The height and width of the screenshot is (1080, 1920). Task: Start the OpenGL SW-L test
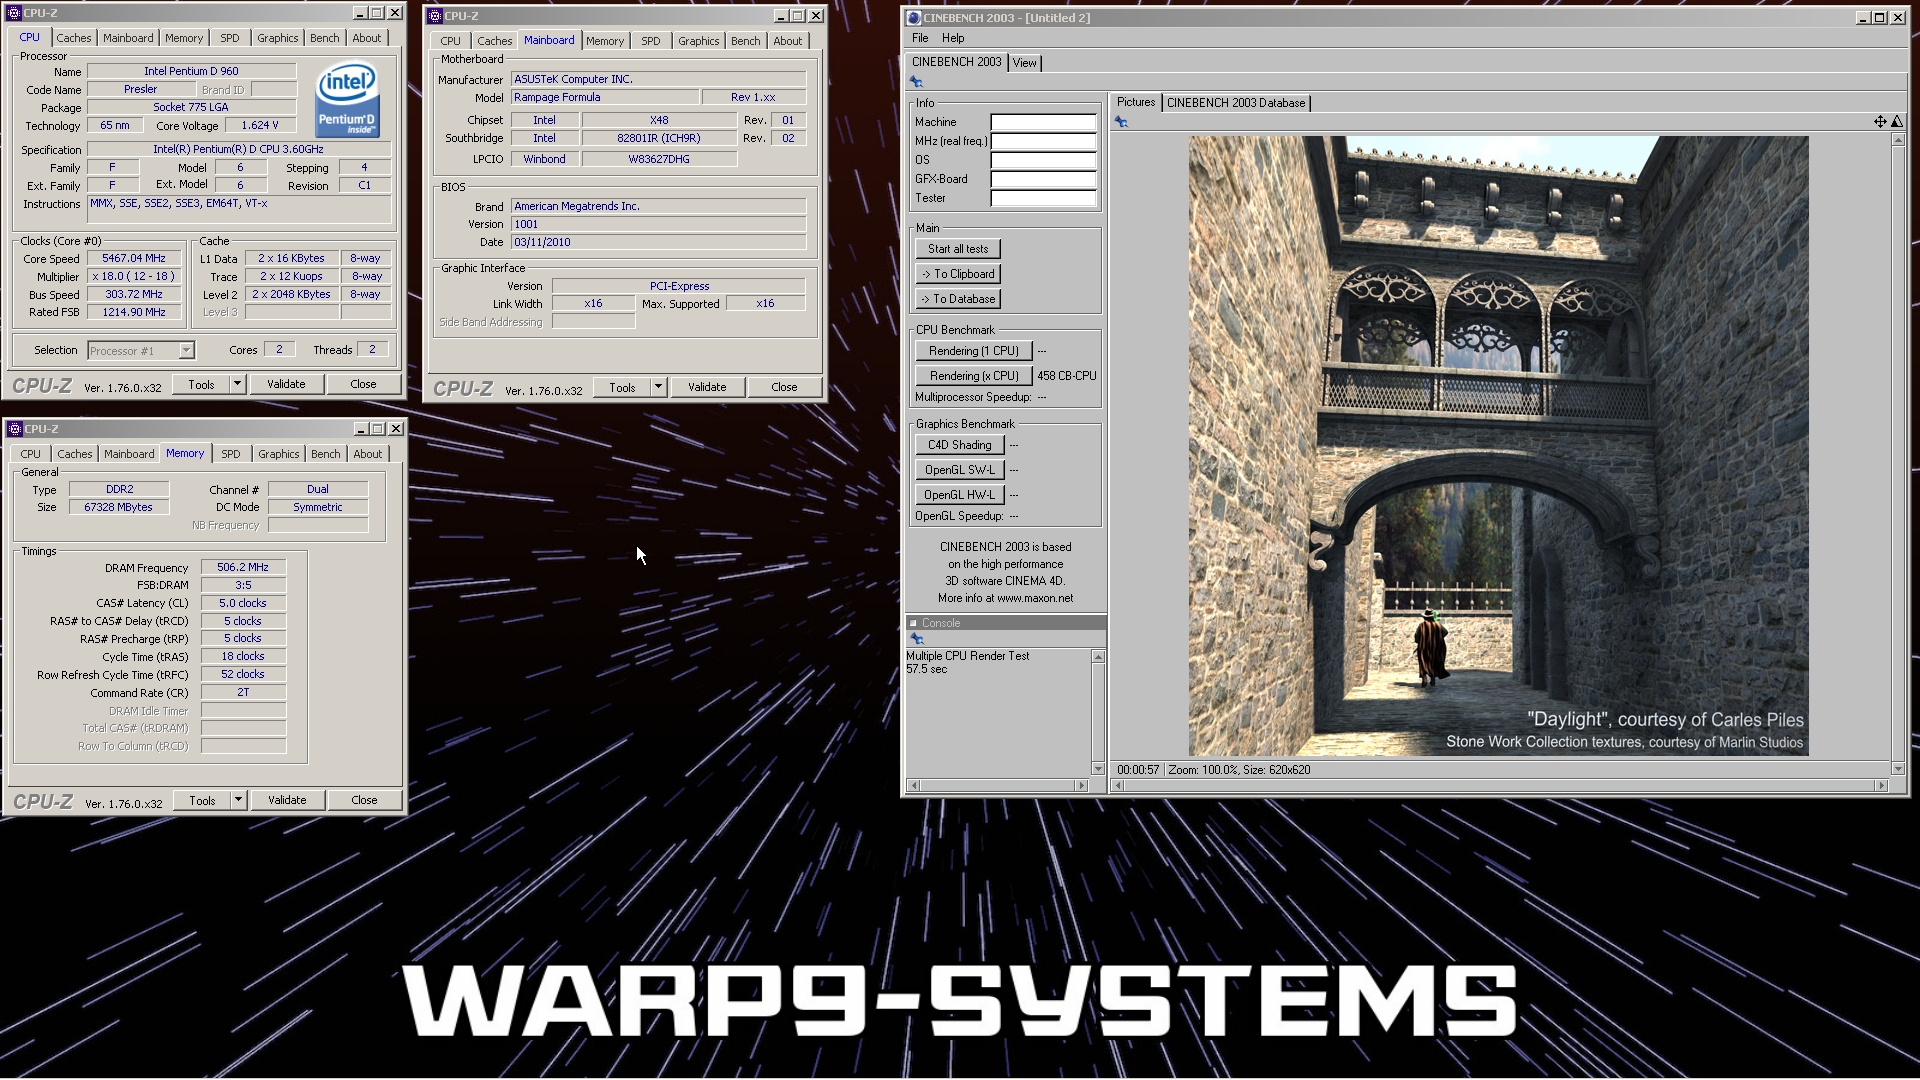[960, 470]
